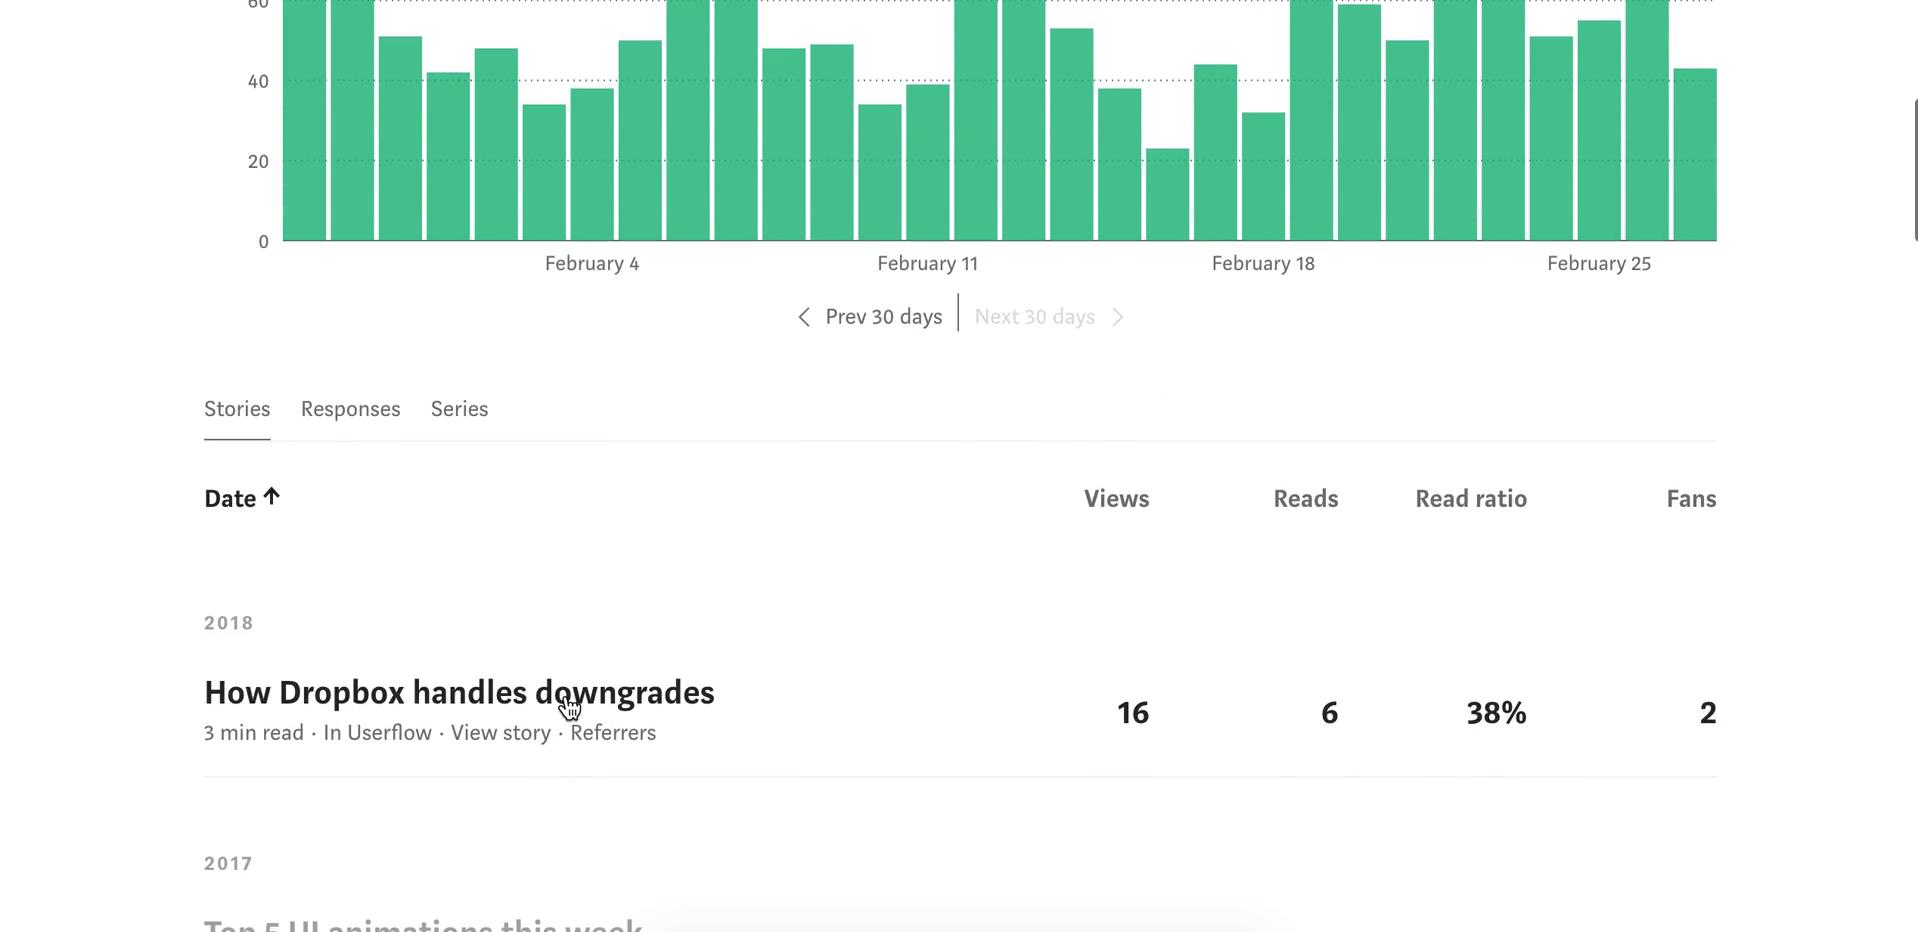Click the 16 views value
The height and width of the screenshot is (932, 1918).
[1132, 713]
